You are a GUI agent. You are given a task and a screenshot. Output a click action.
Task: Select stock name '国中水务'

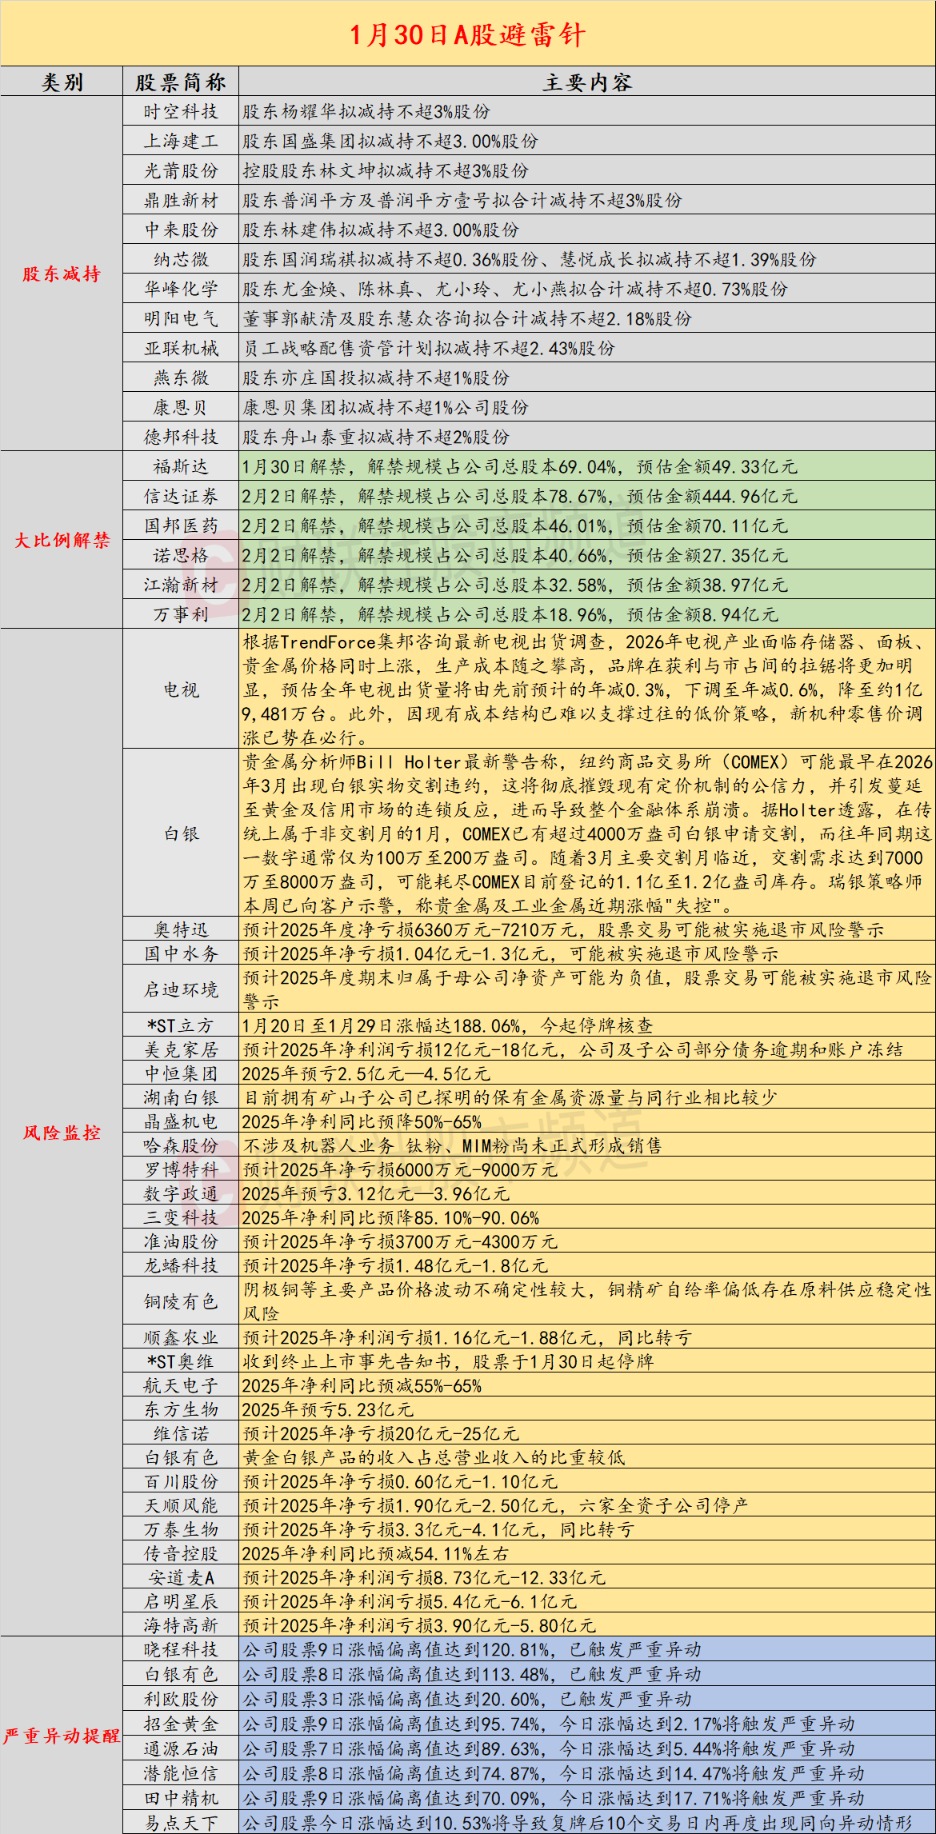(181, 954)
